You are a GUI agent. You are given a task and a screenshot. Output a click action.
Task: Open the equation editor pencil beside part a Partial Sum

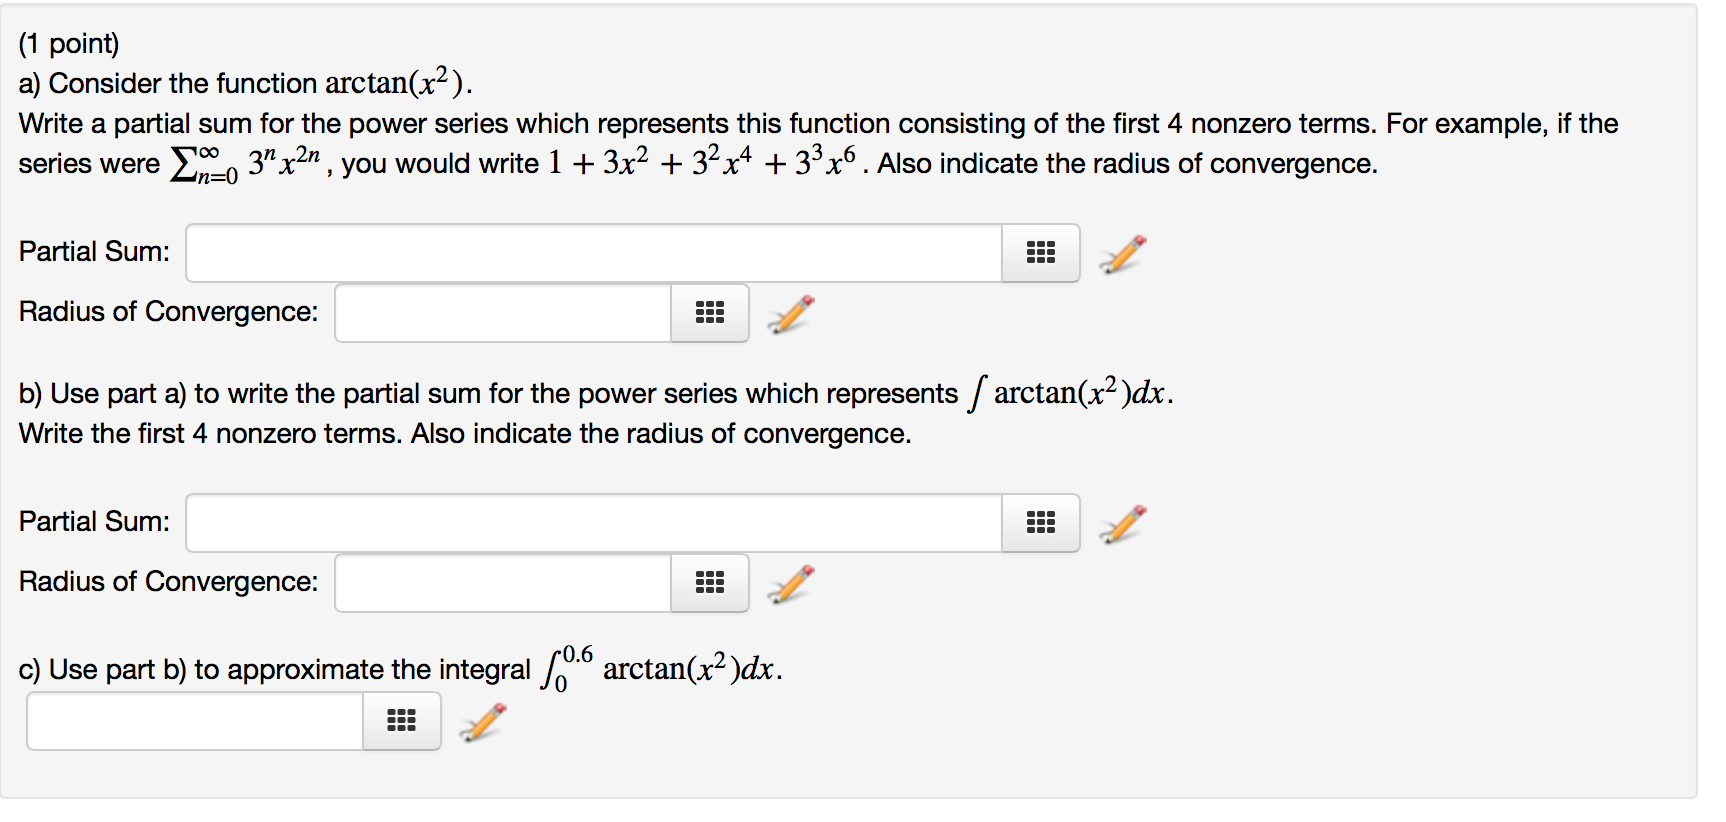(1122, 253)
